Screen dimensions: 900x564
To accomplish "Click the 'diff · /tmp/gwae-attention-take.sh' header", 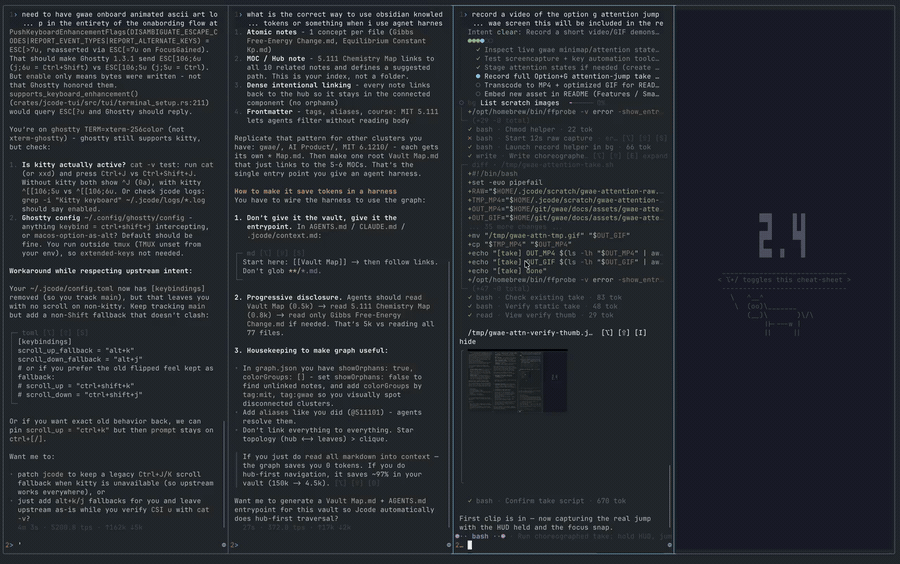I will 542,165.
